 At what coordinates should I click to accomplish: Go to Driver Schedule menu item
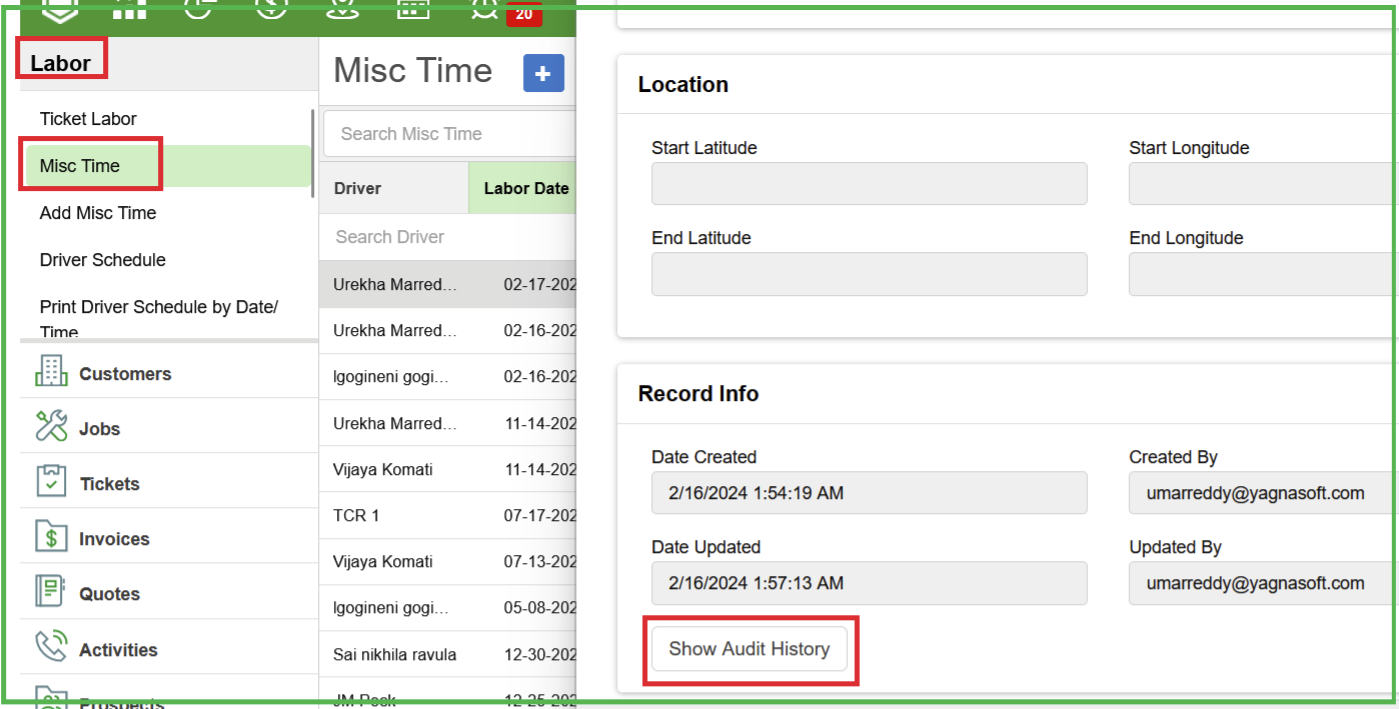coord(103,260)
